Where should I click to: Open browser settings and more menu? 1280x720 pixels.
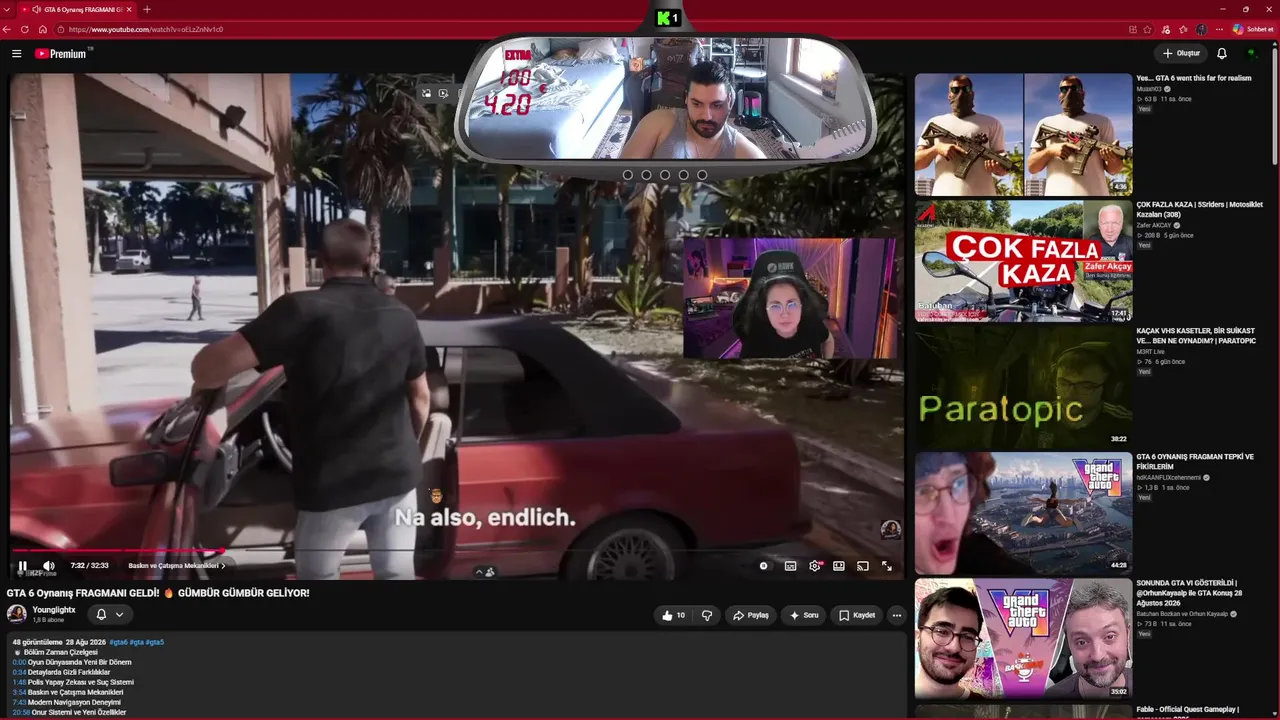(x=1219, y=29)
